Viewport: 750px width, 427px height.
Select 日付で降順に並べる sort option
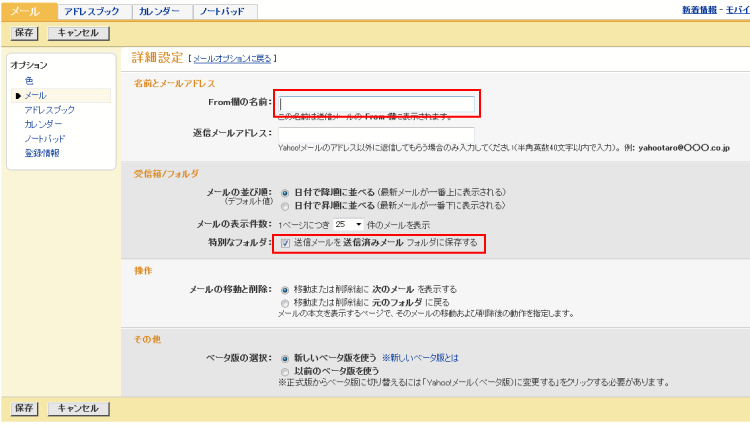tap(286, 191)
